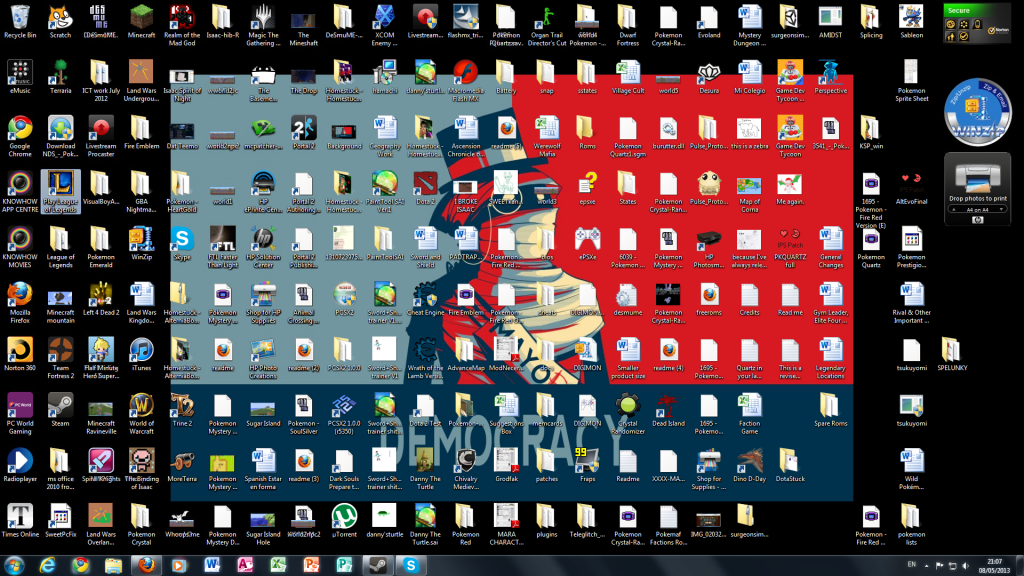Open the Fire Emblem folder
The height and width of the screenshot is (576, 1024).
(x=141, y=130)
